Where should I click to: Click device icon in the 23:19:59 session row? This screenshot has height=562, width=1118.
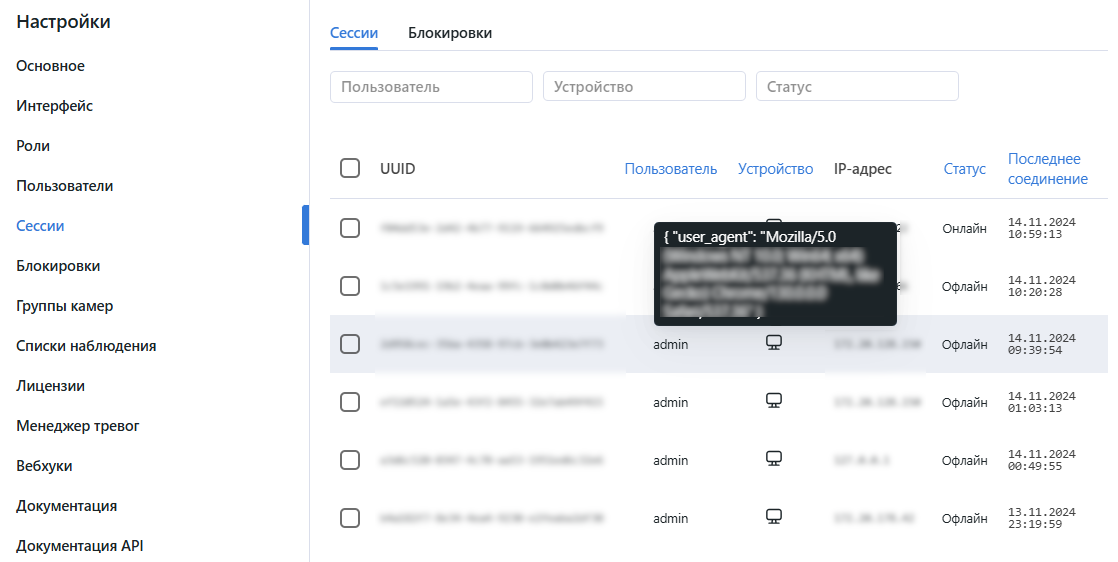[x=773, y=517]
